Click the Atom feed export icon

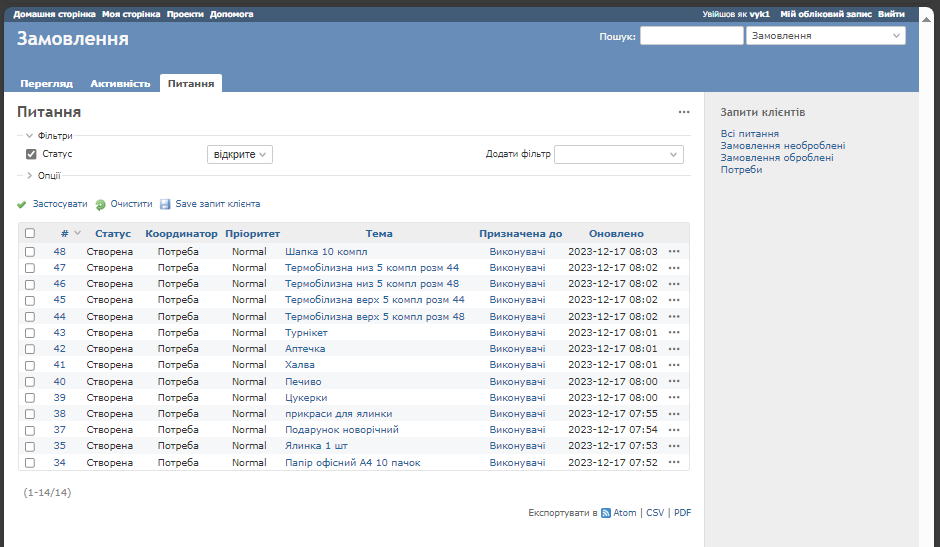click(x=606, y=513)
